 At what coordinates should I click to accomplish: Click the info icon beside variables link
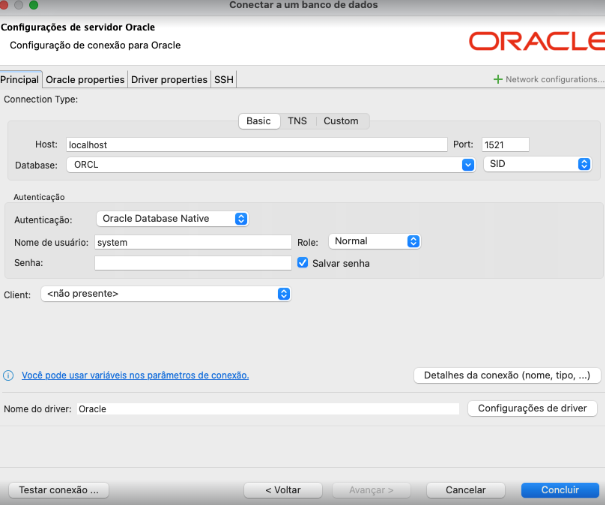tap(8, 375)
